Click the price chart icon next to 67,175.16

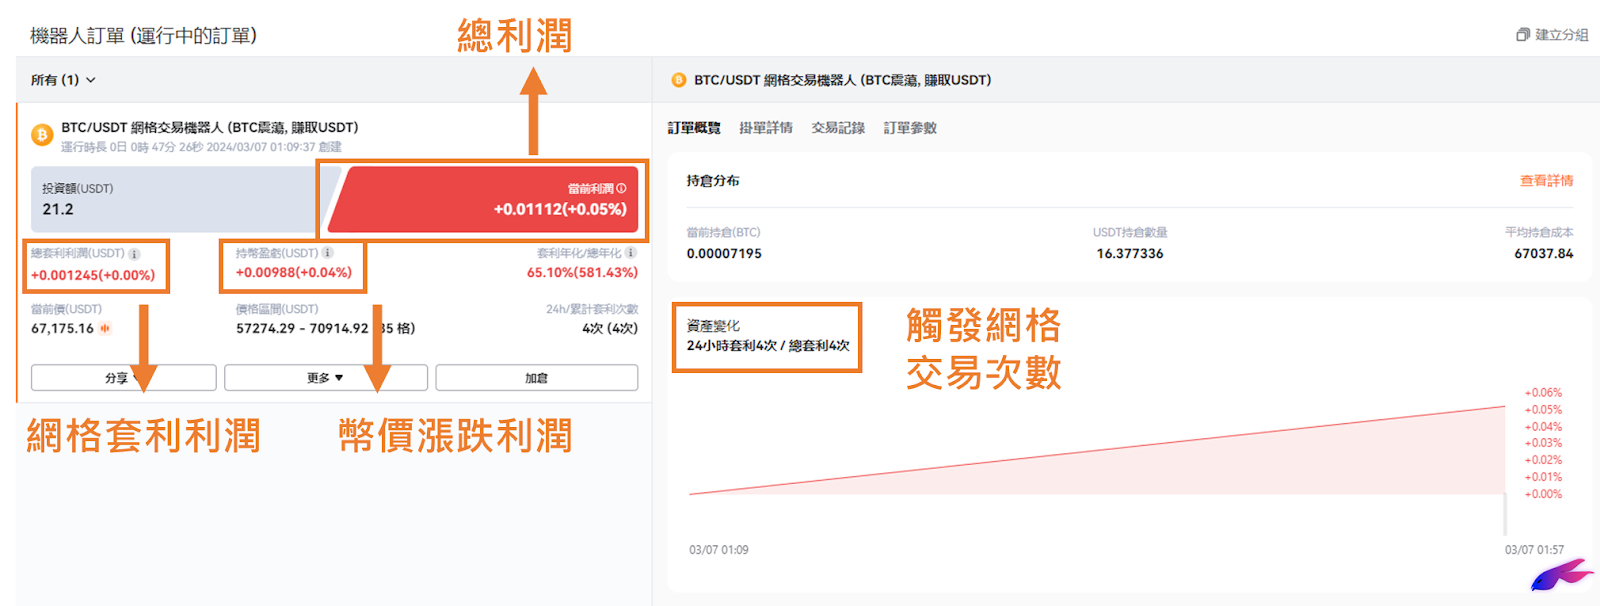pos(105,328)
